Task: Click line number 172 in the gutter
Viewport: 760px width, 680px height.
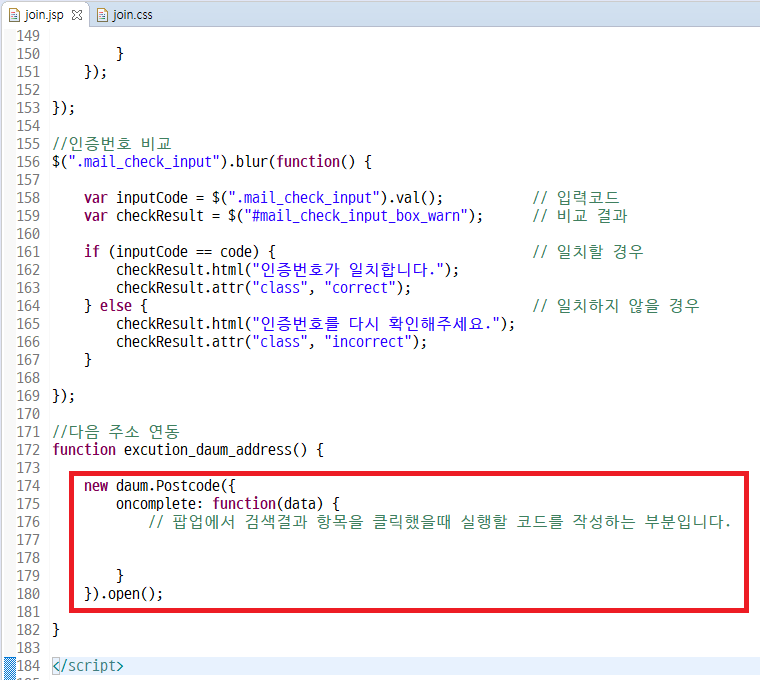Action: pyautogui.click(x=28, y=450)
